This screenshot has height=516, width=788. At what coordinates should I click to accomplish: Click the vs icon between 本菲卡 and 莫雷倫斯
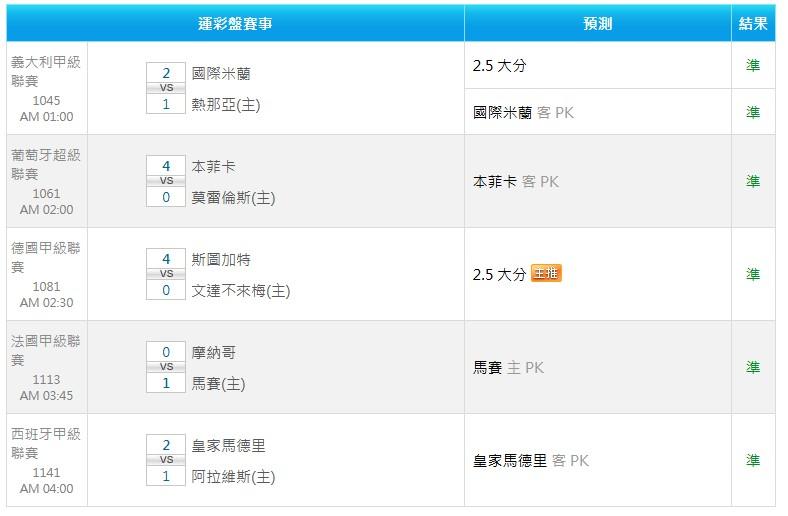[x=166, y=181]
